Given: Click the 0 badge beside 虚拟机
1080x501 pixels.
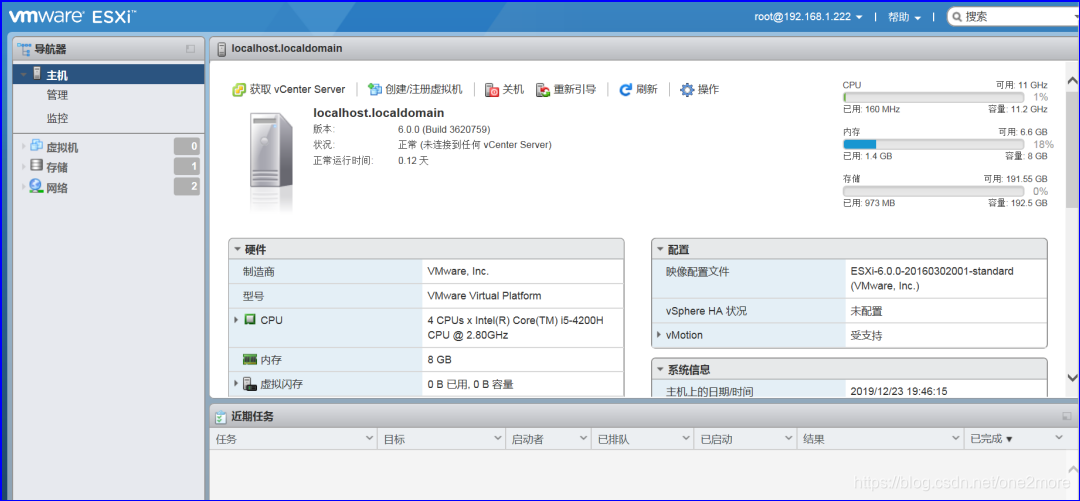Looking at the screenshot, I should [187, 146].
